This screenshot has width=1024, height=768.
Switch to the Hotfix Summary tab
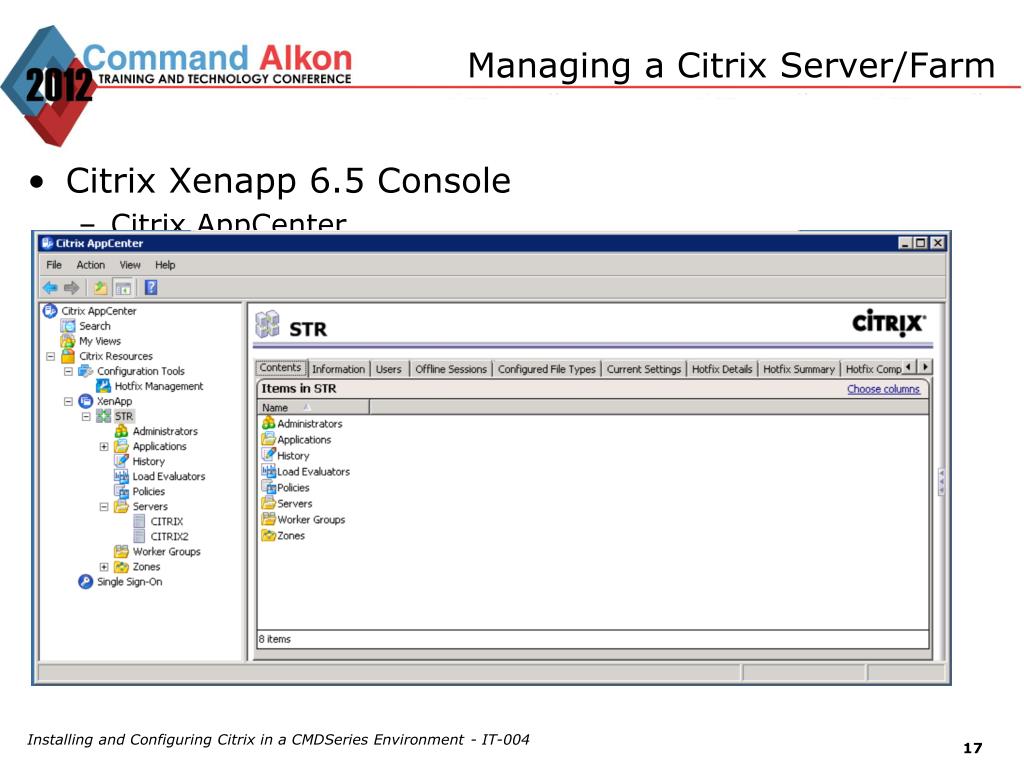pos(799,369)
